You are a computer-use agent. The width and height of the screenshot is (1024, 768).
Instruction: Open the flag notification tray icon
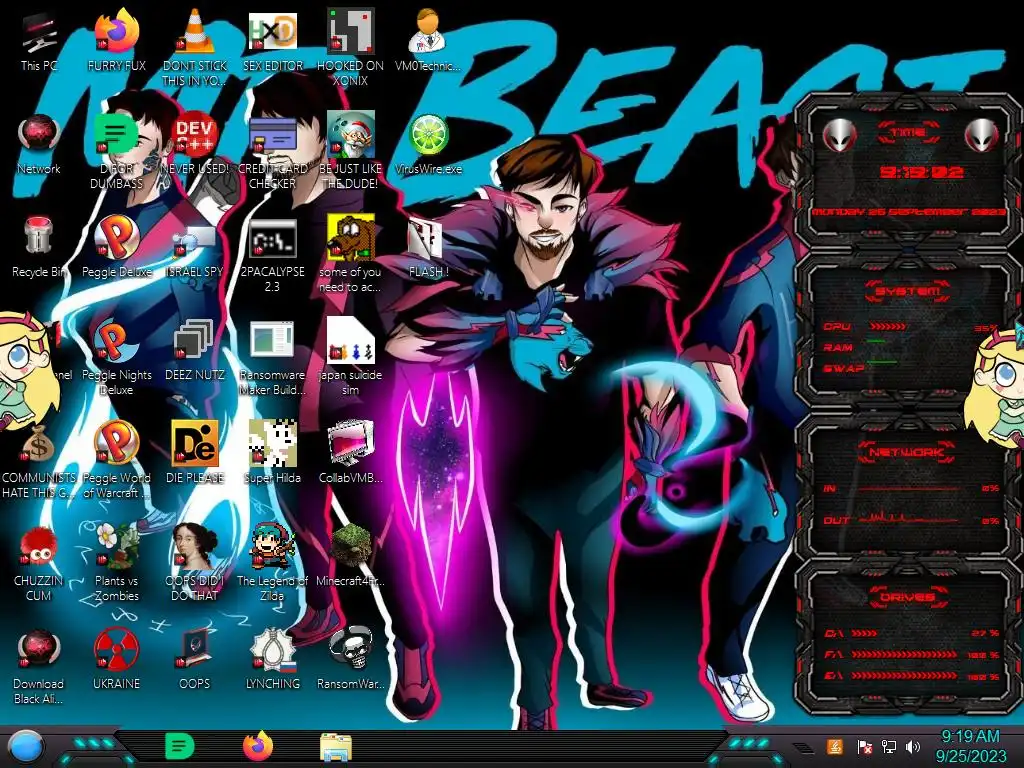[864, 746]
